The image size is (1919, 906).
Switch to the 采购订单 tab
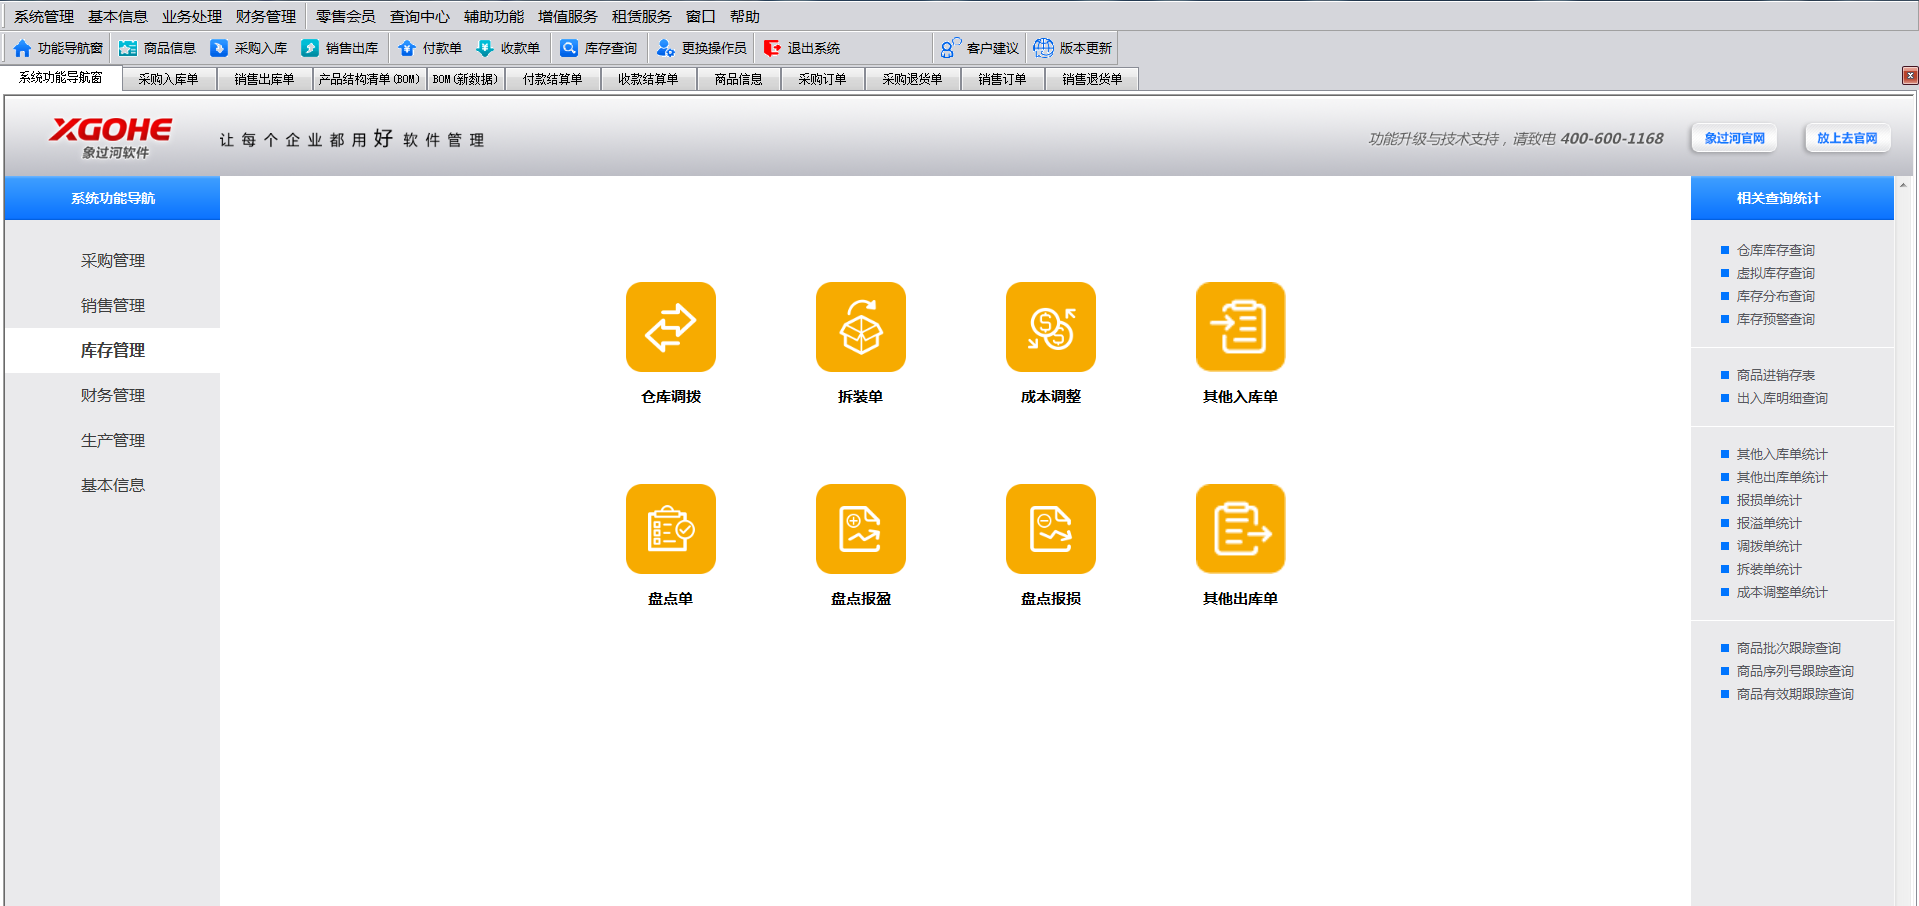click(823, 79)
